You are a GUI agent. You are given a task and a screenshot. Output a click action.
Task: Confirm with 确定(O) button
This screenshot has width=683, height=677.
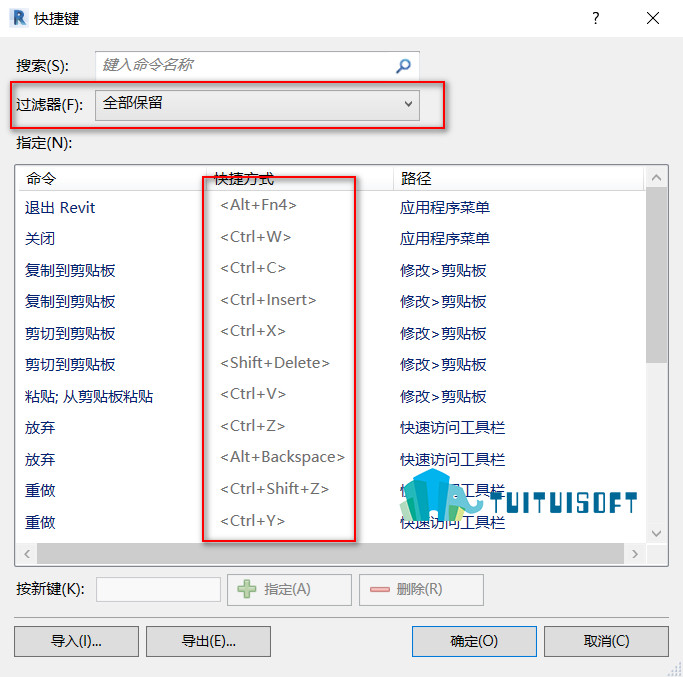click(x=474, y=641)
